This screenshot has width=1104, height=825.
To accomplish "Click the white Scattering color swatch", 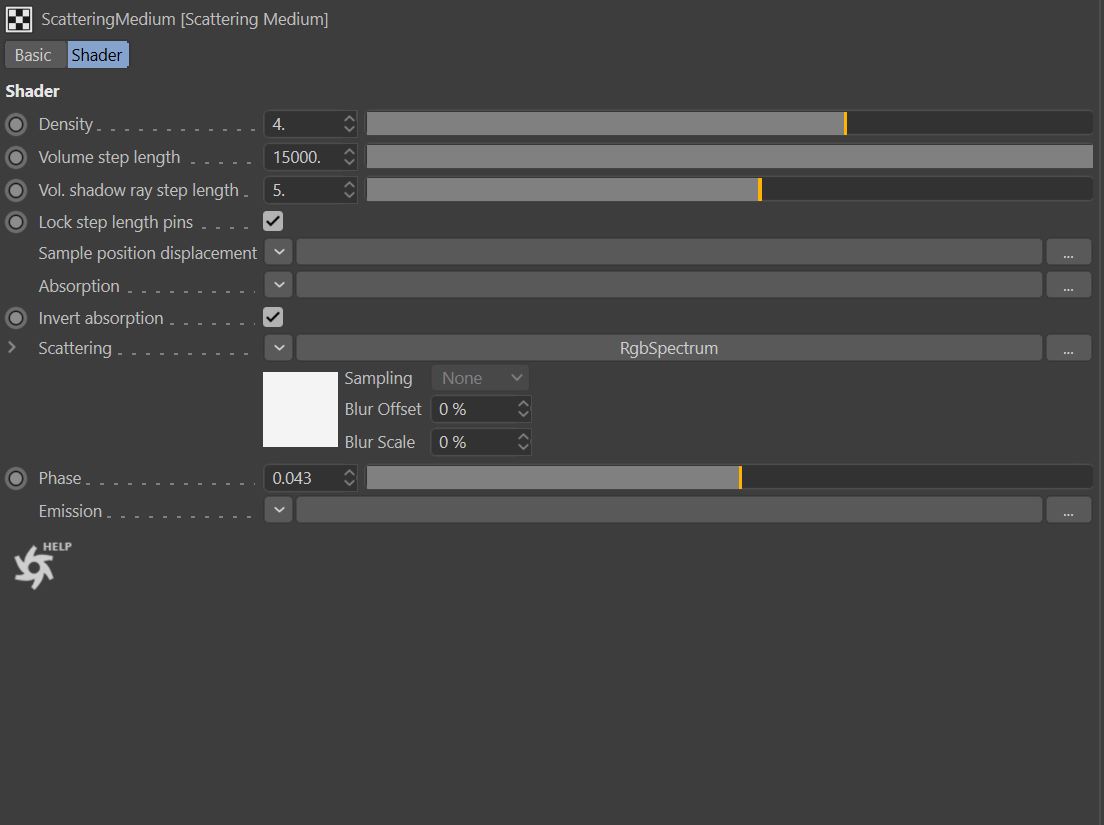I will click(x=301, y=410).
